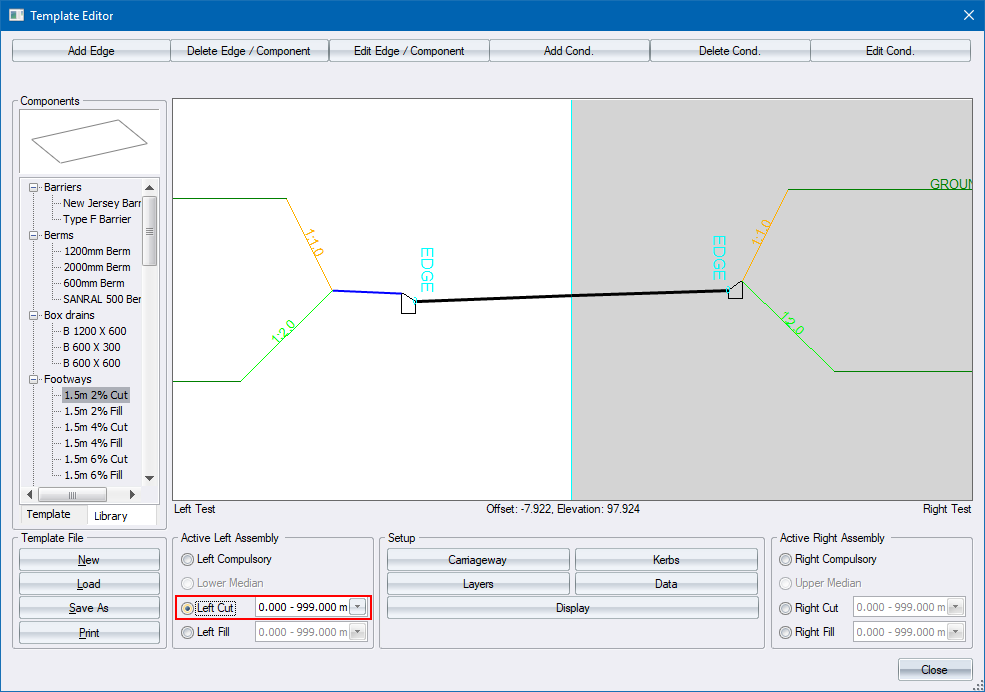Viewport: 985px width, 692px height.
Task: Collapse the Box drains tree node
Action: pyautogui.click(x=35, y=315)
